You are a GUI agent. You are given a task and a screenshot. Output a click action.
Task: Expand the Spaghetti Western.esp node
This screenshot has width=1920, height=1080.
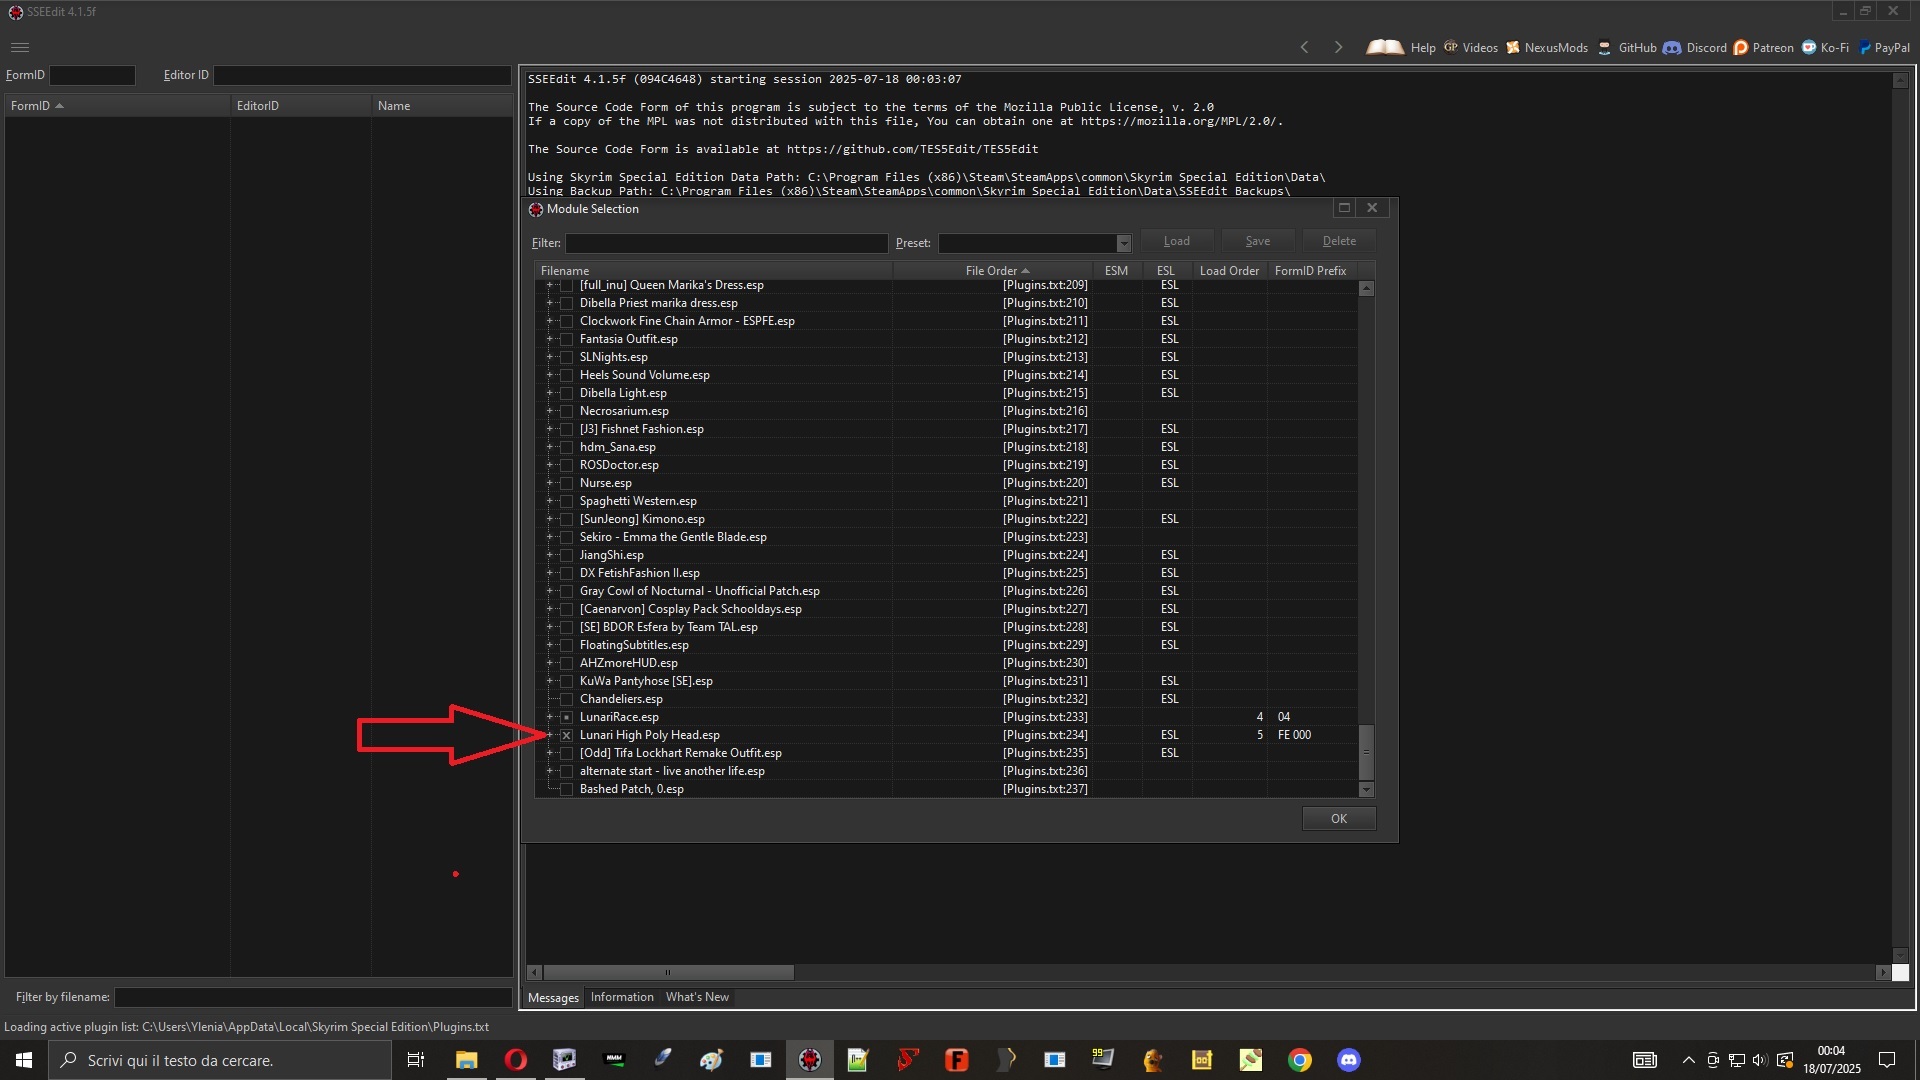(x=549, y=501)
